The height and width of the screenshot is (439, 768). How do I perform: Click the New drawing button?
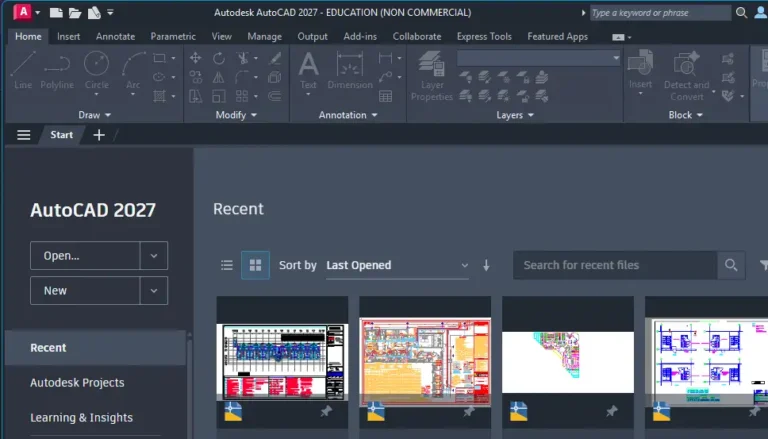[x=85, y=291]
